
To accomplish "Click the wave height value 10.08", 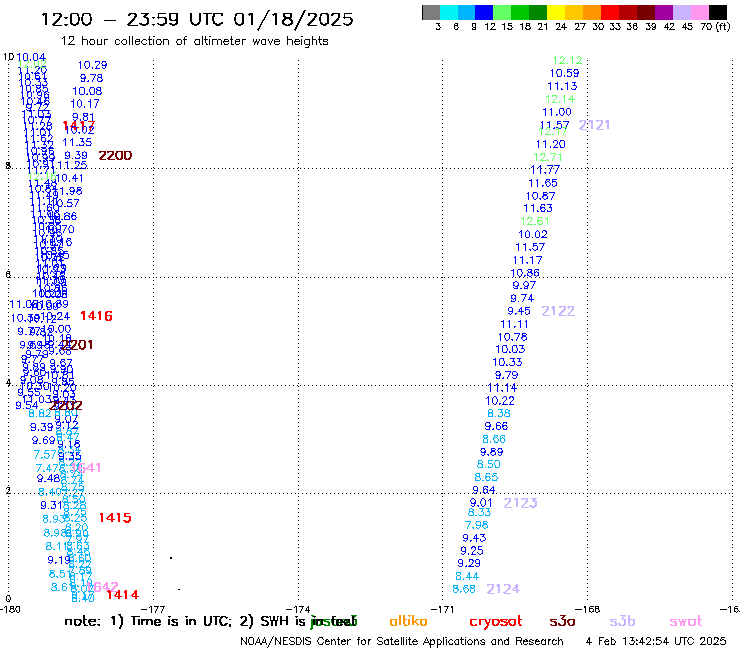I will (87, 91).
